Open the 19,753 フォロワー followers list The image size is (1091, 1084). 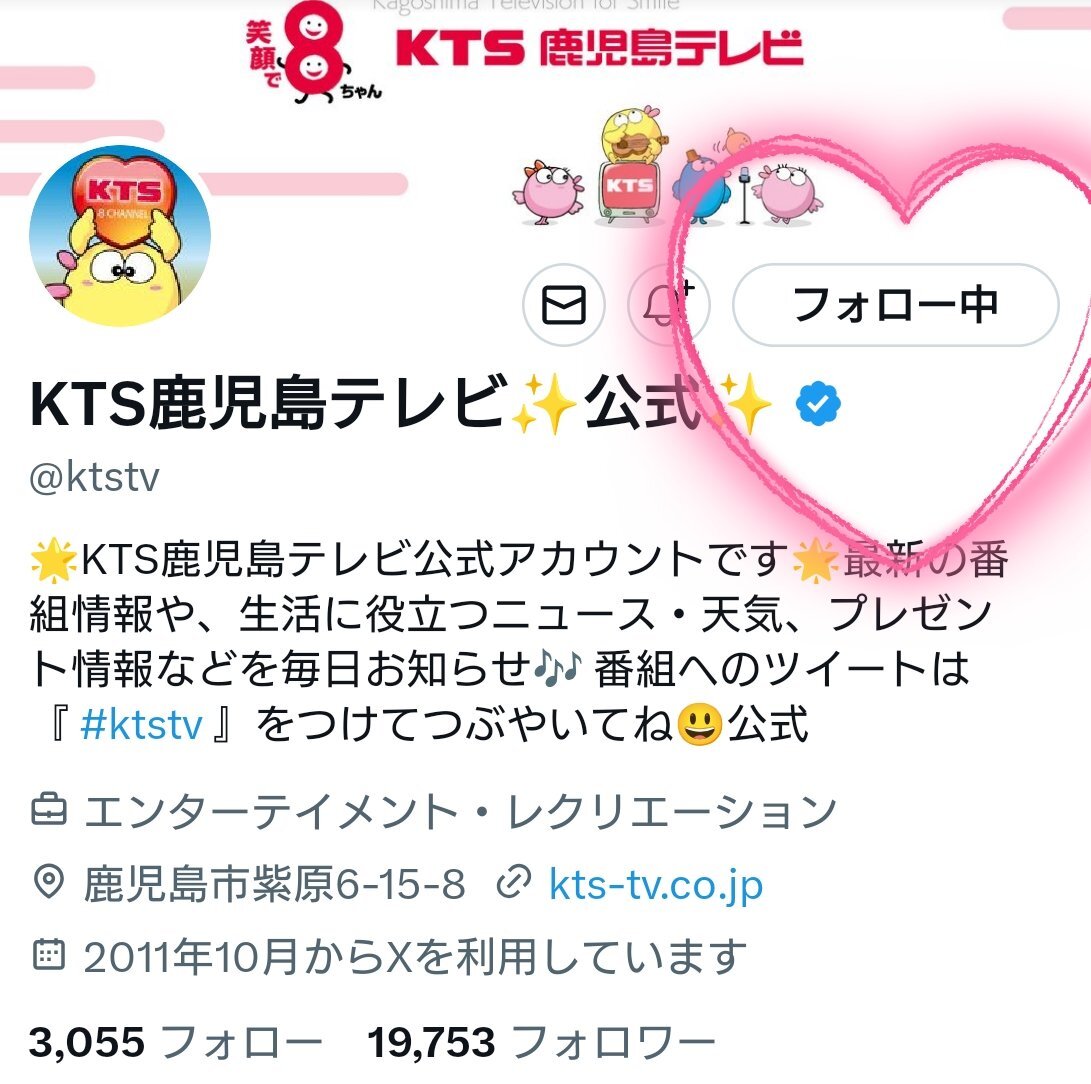coord(541,1042)
